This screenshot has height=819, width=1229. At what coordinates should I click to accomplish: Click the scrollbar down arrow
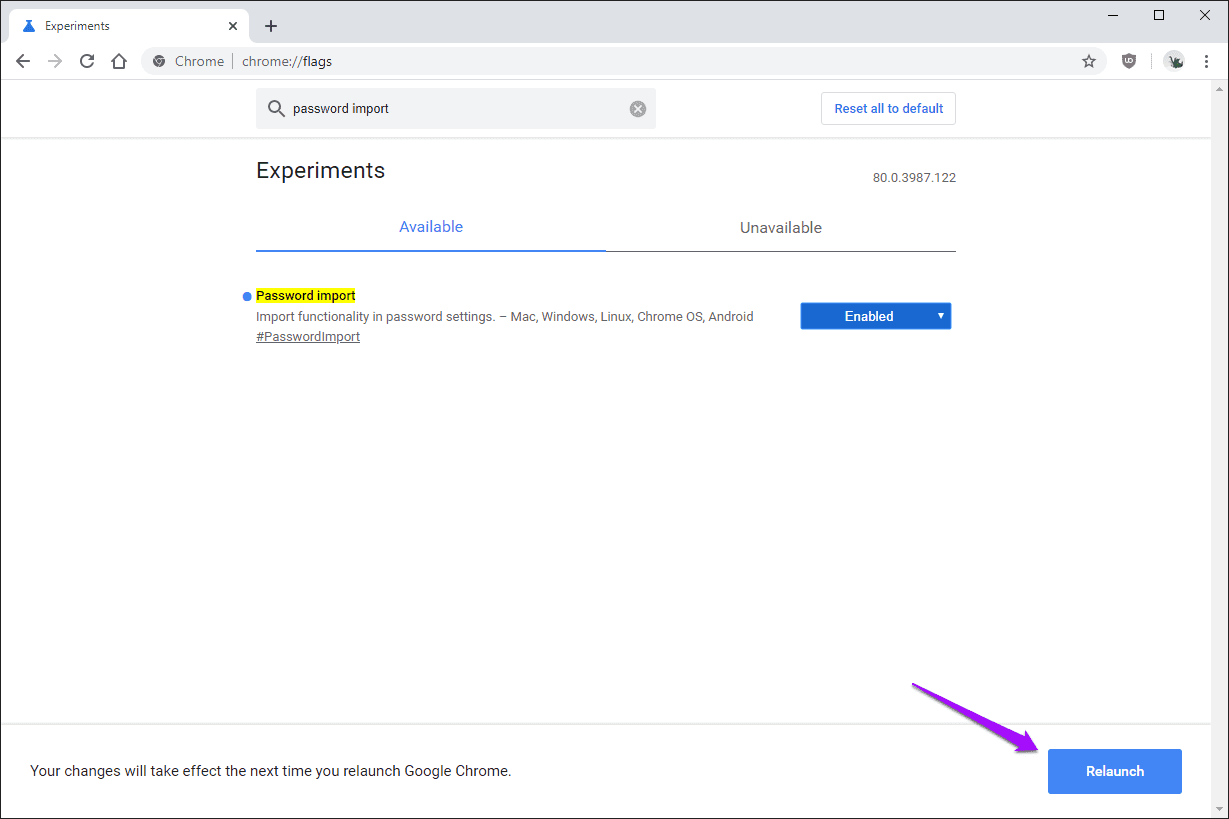tap(1218, 808)
